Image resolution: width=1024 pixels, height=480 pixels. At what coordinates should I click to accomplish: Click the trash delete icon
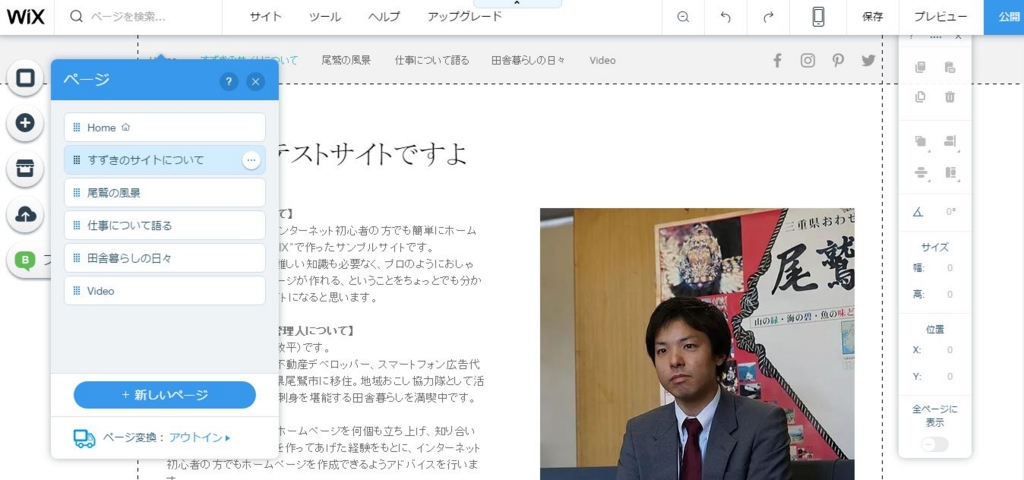point(950,97)
